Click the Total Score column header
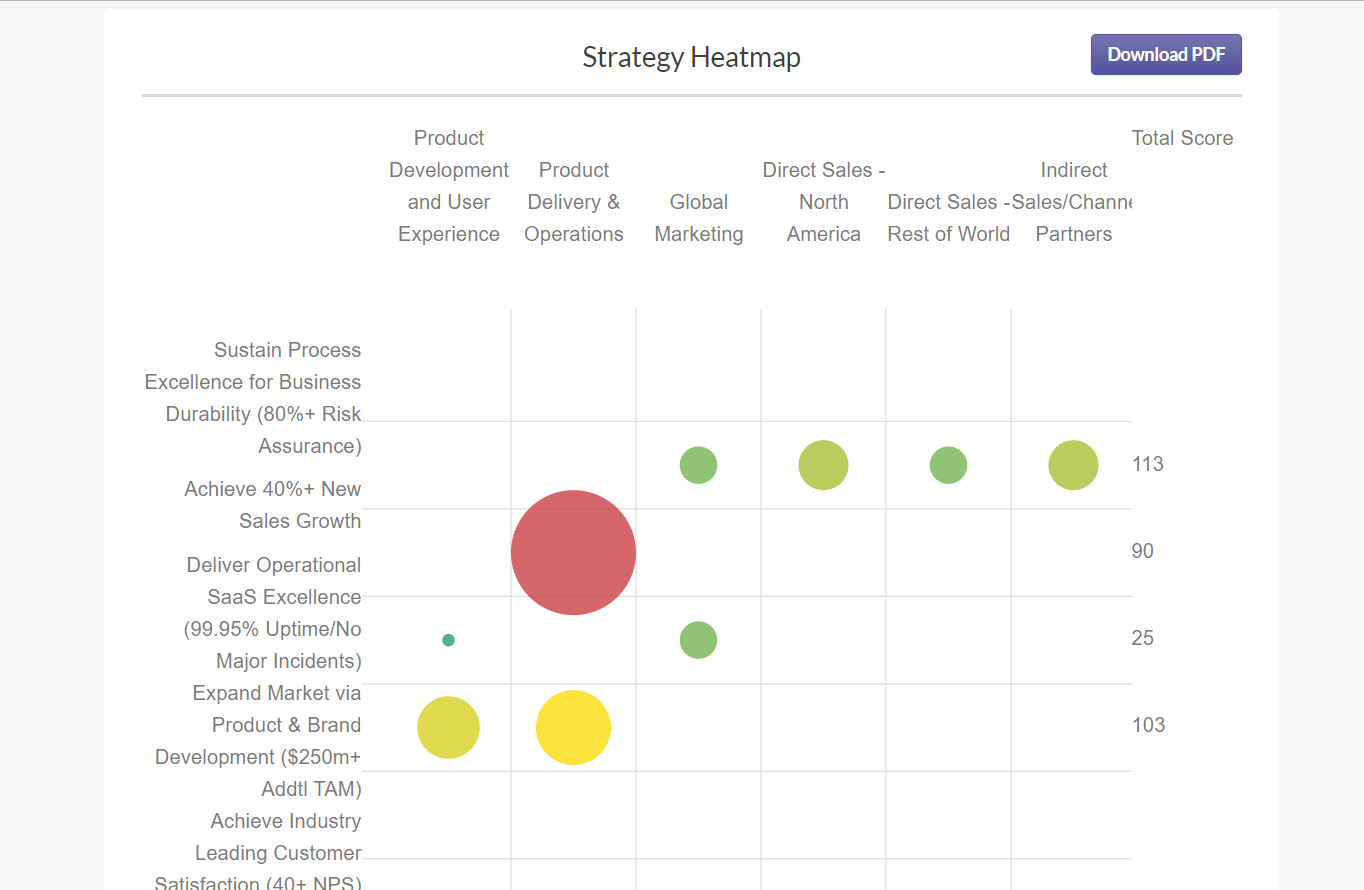The image size is (1364, 890). (x=1182, y=137)
